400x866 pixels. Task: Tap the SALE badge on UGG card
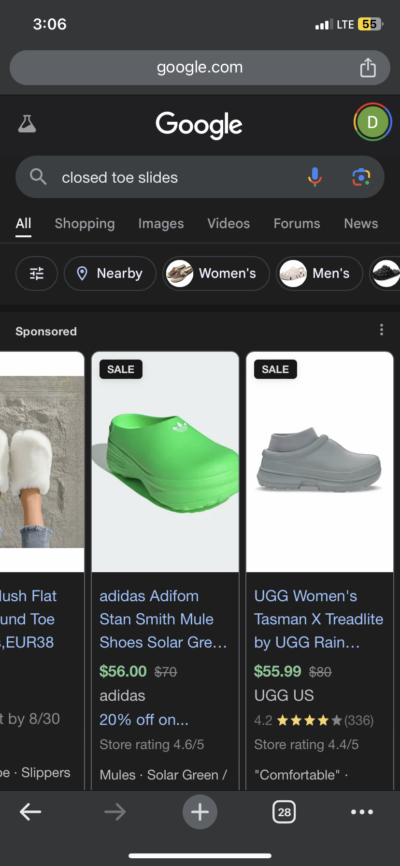tap(276, 369)
